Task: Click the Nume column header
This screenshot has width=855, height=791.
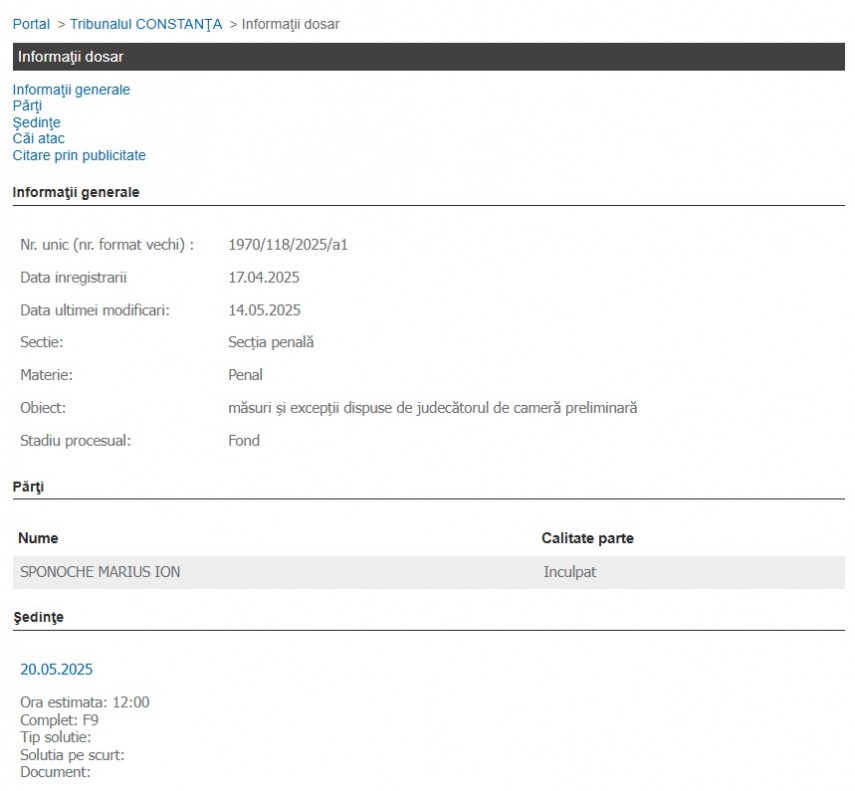Action: pyautogui.click(x=38, y=538)
